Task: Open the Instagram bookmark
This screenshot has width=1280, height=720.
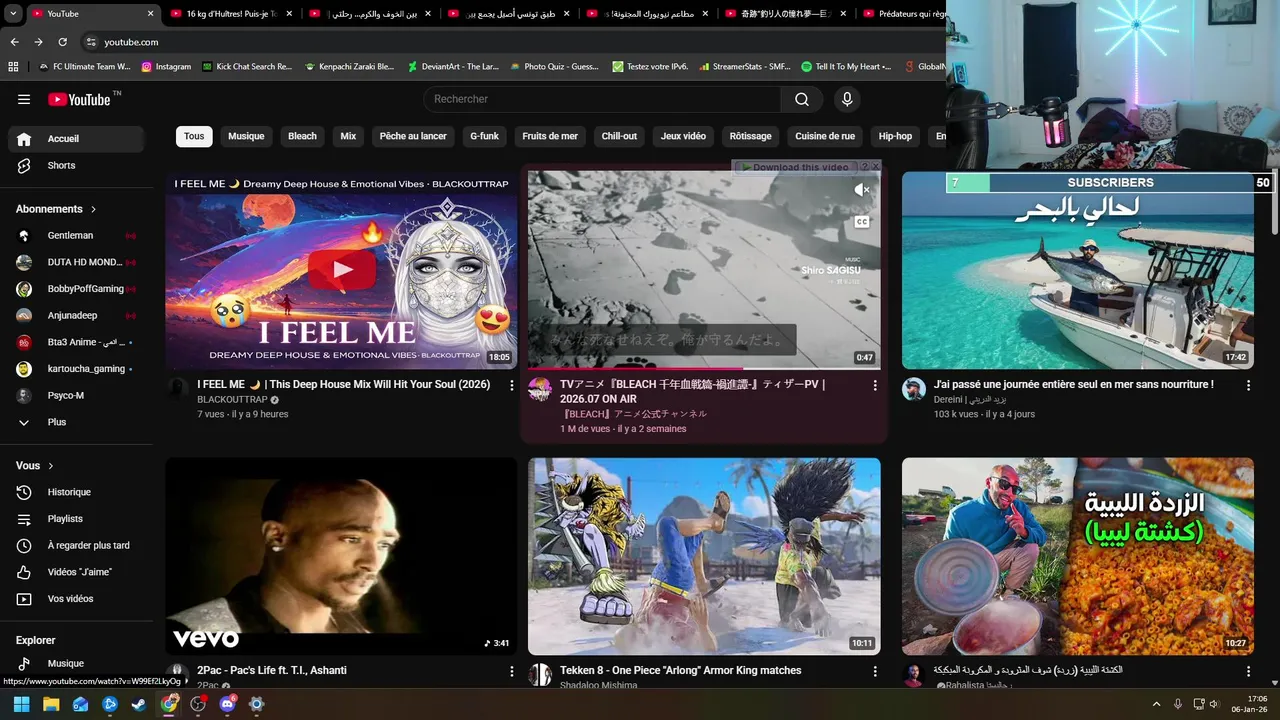Action: (x=166, y=67)
